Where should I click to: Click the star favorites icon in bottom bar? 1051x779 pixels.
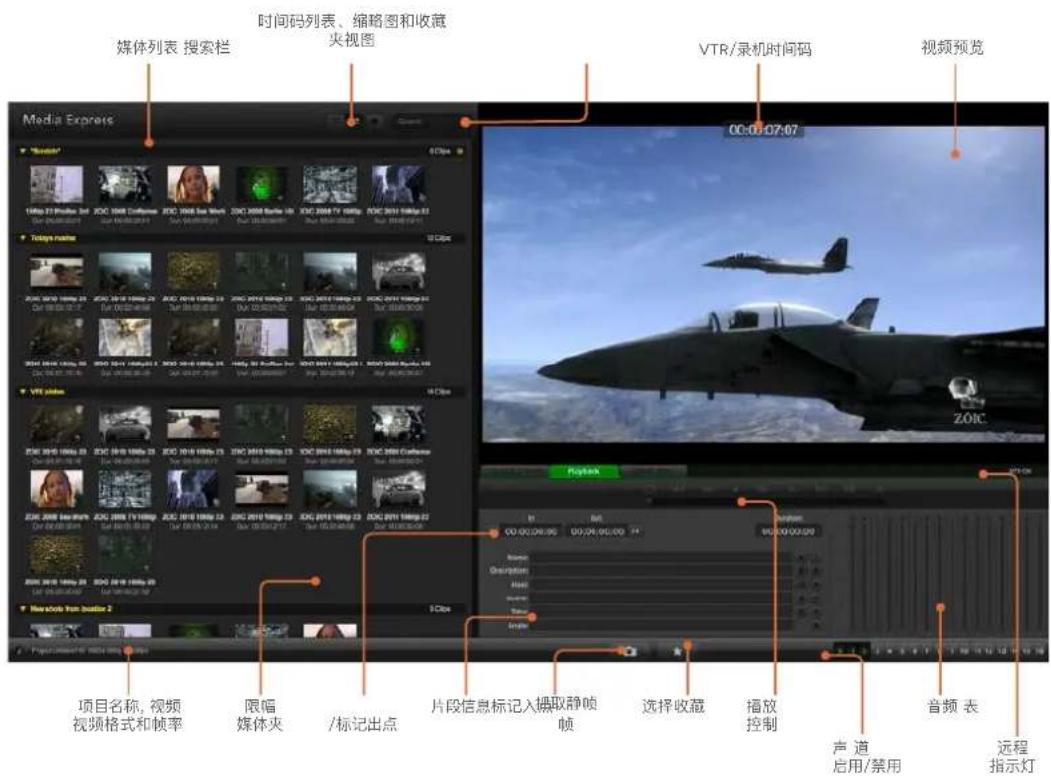677,651
